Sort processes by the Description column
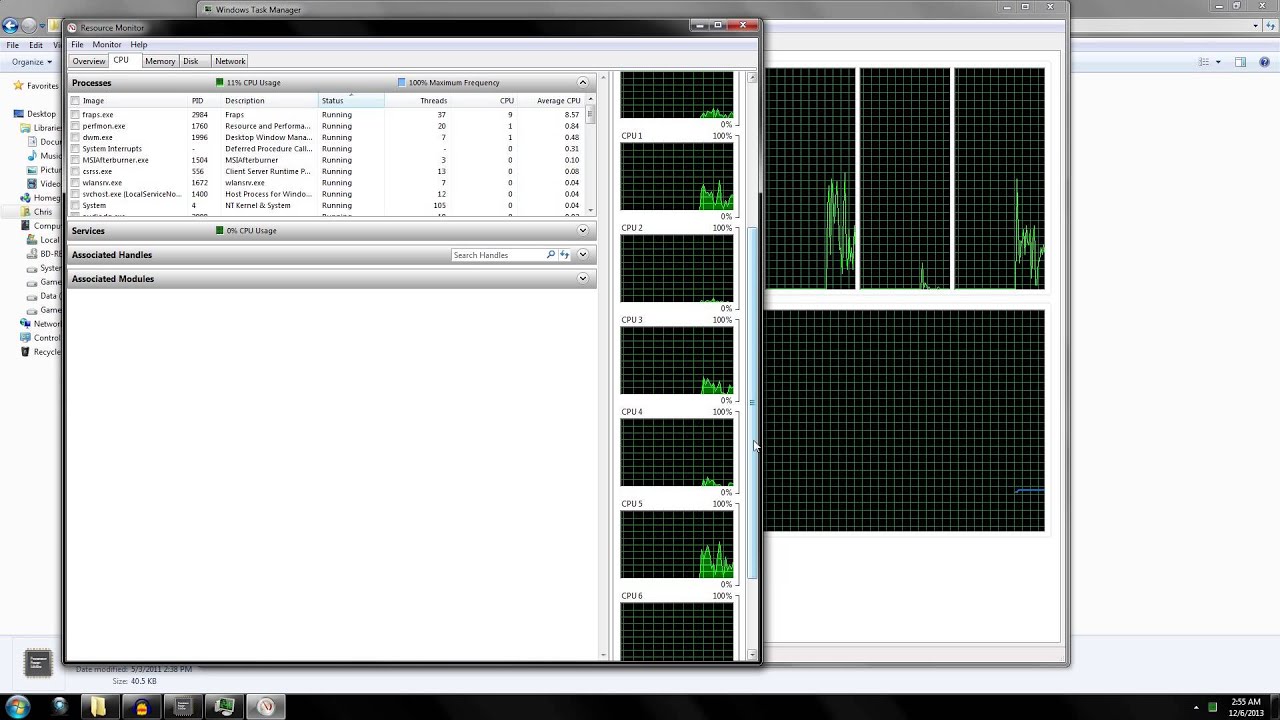The height and width of the screenshot is (720, 1280). [270, 101]
